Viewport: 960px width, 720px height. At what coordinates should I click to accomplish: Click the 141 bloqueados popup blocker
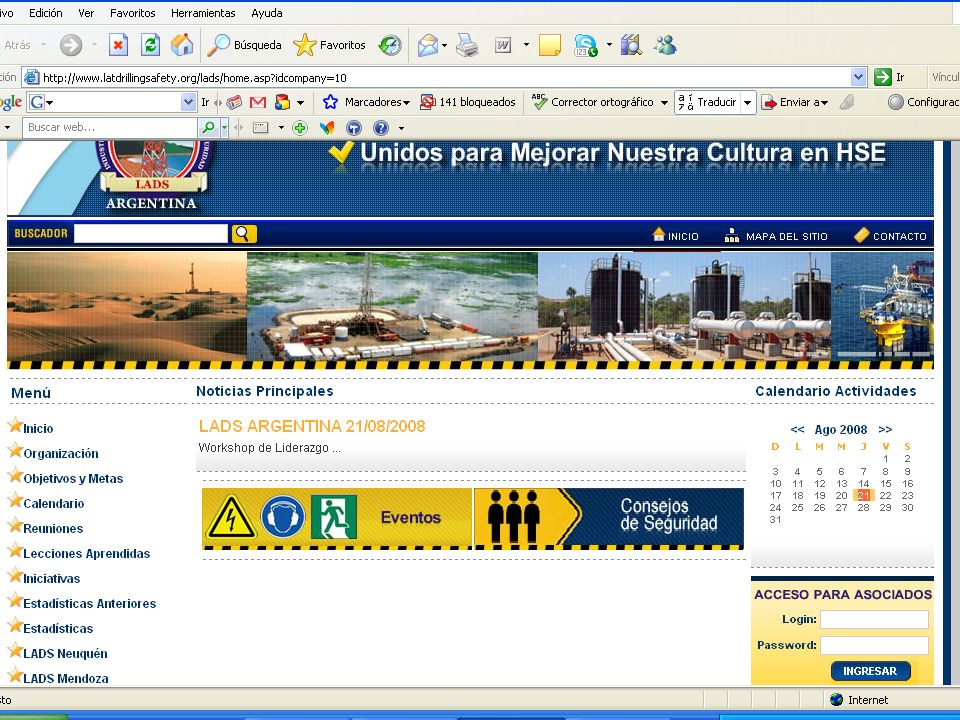468,102
